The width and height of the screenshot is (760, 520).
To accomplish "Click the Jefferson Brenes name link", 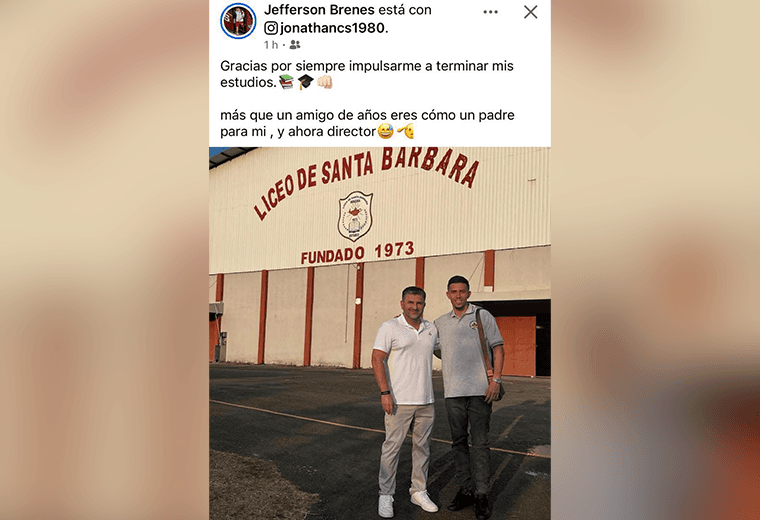I will [319, 10].
